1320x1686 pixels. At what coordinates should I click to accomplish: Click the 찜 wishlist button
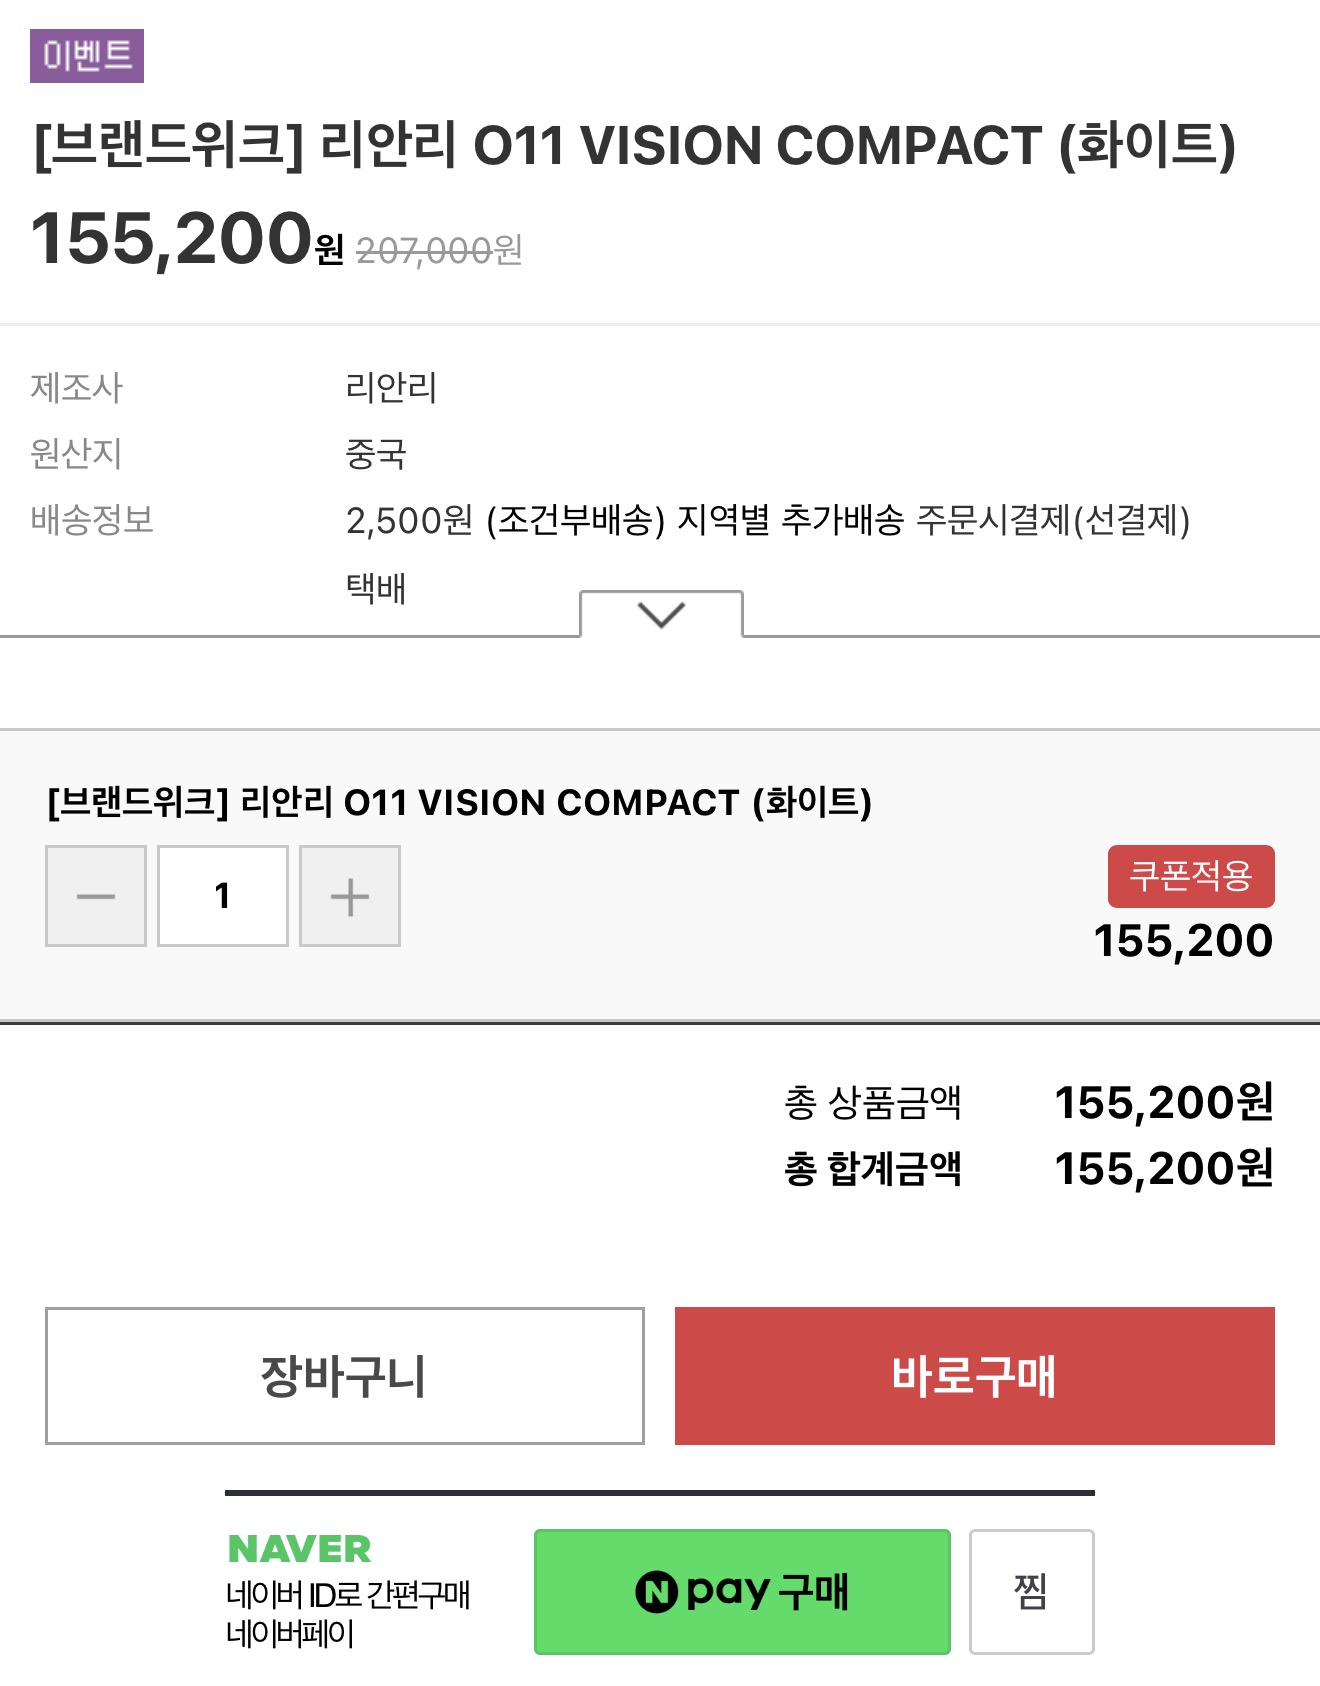tap(1031, 1592)
